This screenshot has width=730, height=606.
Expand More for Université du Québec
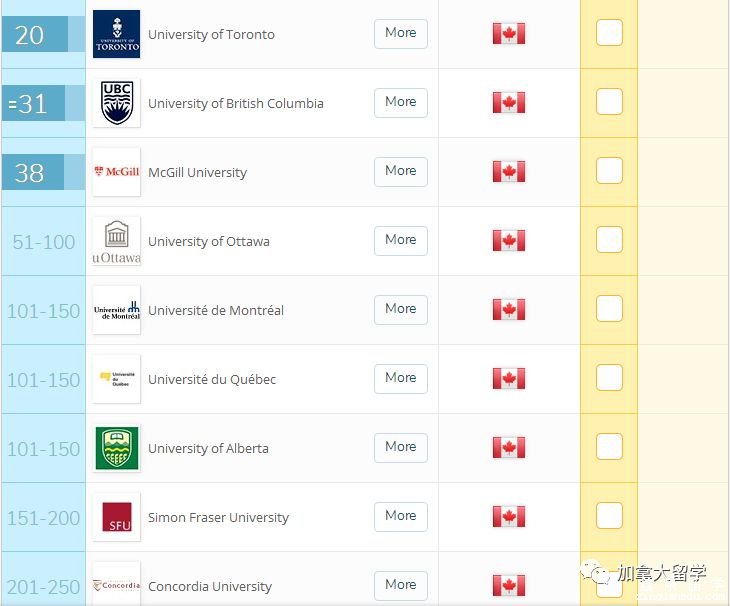(400, 378)
